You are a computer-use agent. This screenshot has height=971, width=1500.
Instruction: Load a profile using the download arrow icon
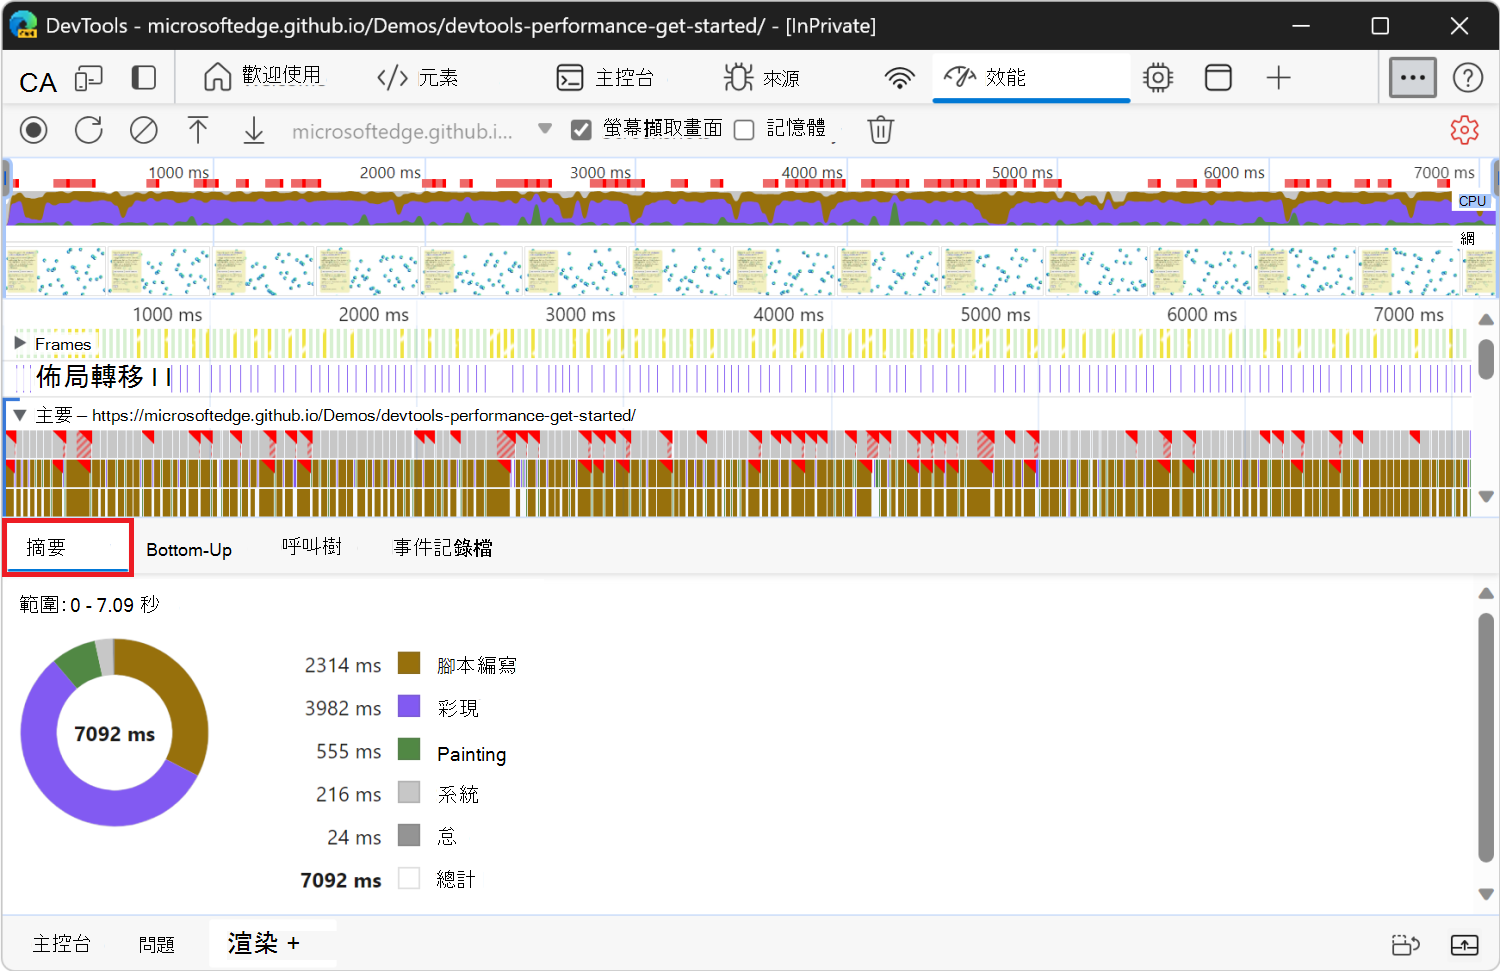(x=253, y=129)
